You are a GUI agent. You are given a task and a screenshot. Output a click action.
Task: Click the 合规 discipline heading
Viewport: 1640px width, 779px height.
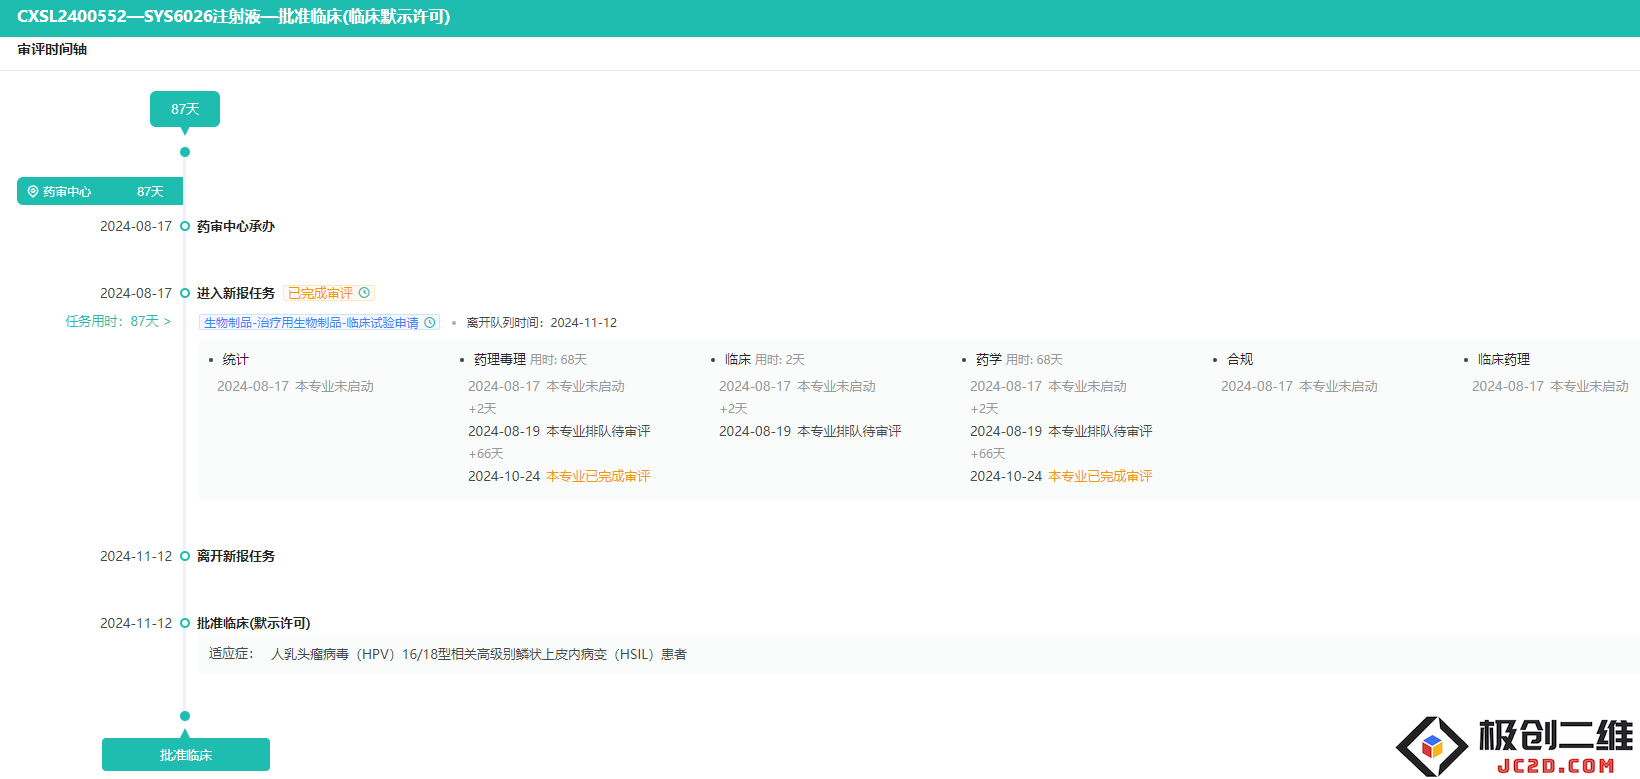[1240, 359]
